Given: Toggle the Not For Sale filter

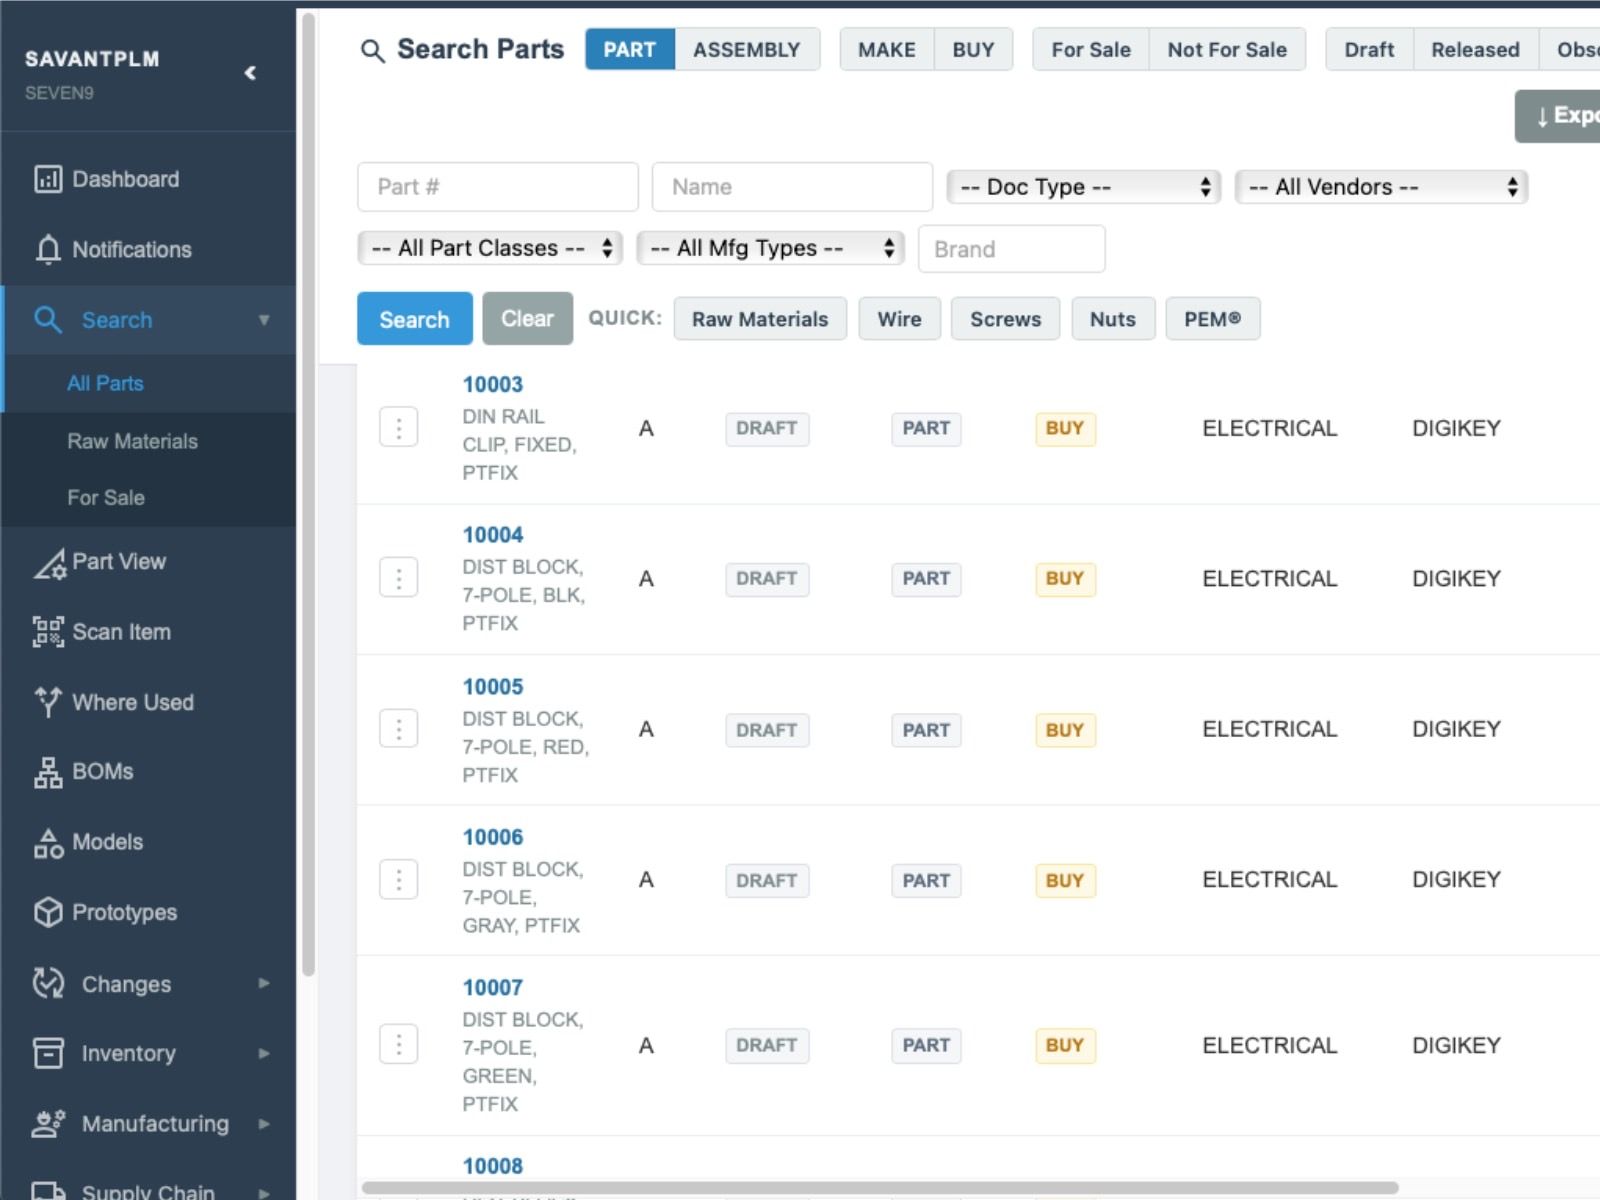Looking at the screenshot, I should point(1227,49).
